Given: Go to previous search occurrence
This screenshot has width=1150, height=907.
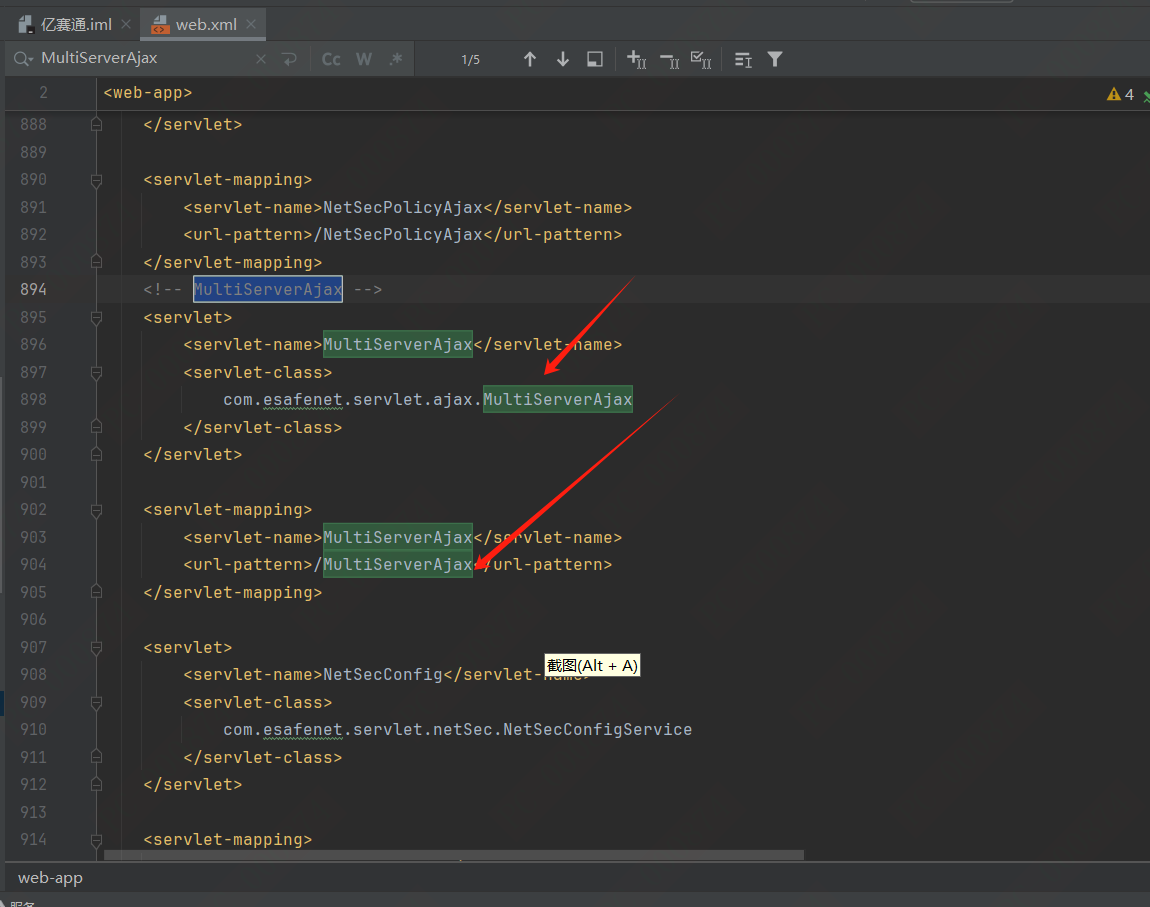Looking at the screenshot, I should pos(530,59).
